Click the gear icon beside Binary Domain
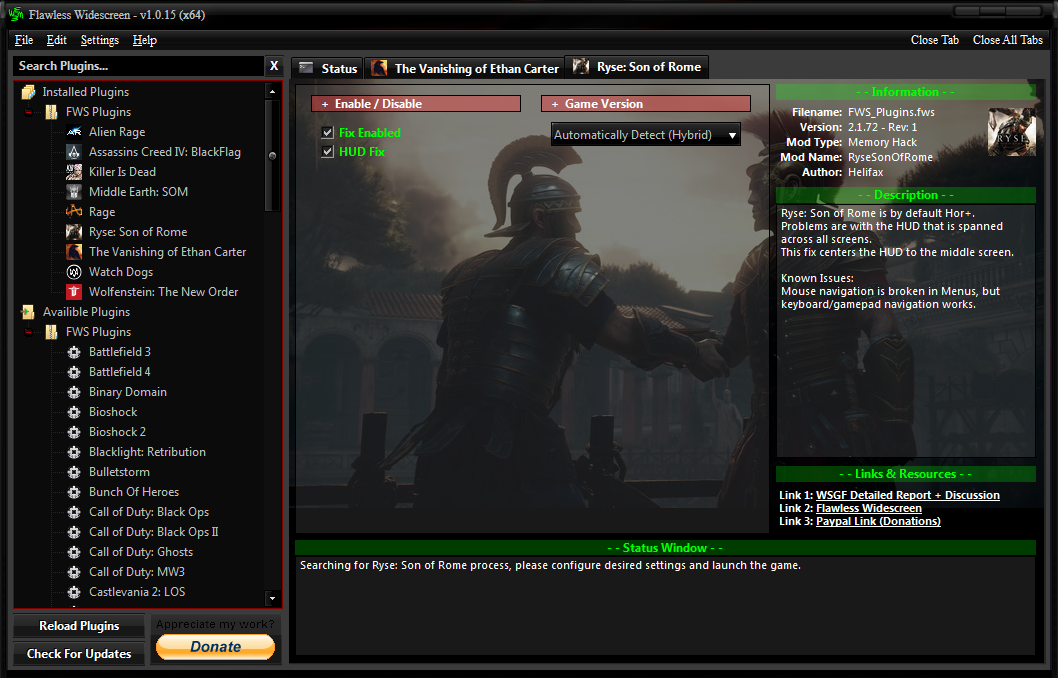The image size is (1058, 678). coord(74,392)
